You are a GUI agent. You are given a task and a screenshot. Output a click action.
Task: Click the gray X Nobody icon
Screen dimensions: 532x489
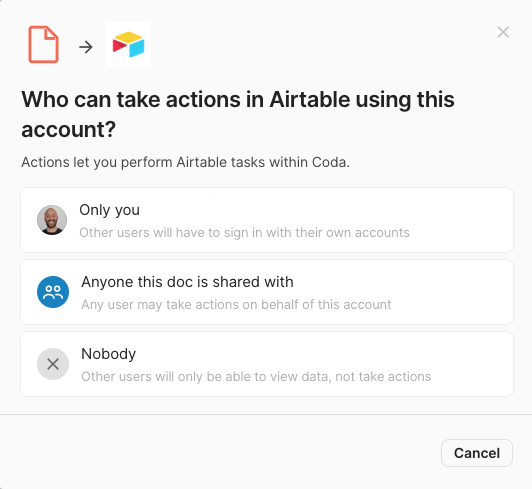pyautogui.click(x=53, y=364)
